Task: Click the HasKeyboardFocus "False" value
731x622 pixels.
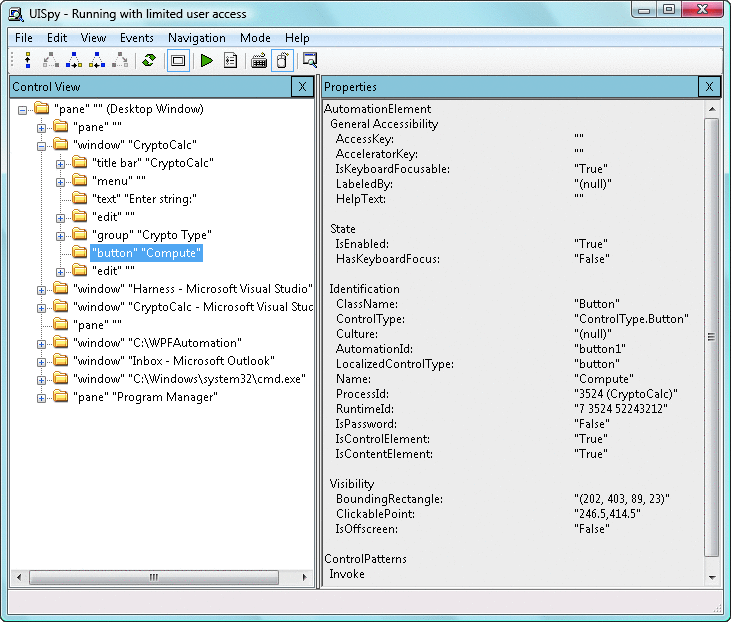Action: (592, 259)
